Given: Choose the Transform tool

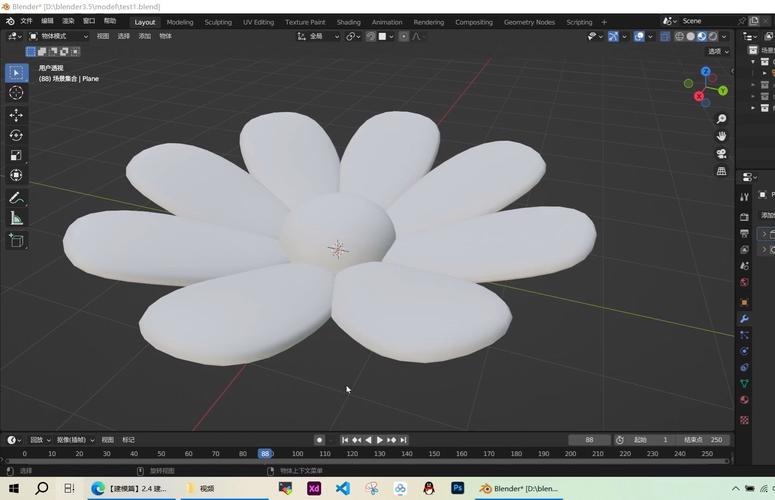Looking at the screenshot, I should coord(16,175).
